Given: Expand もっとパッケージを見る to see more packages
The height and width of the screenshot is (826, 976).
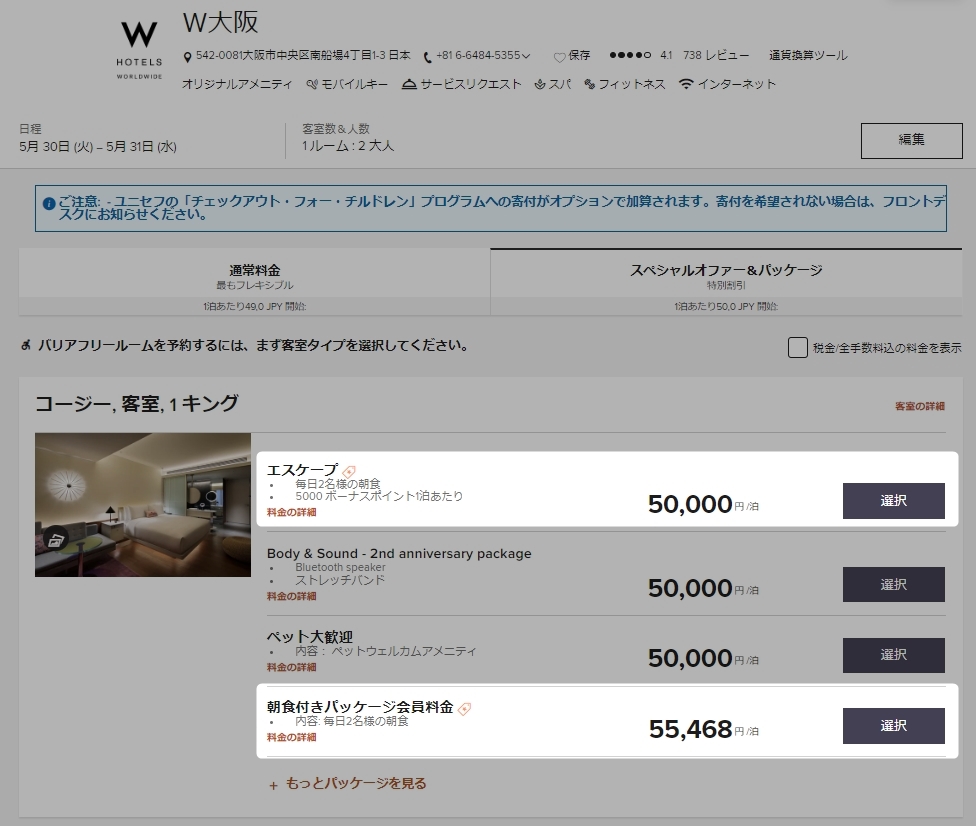Looking at the screenshot, I should (x=348, y=784).
